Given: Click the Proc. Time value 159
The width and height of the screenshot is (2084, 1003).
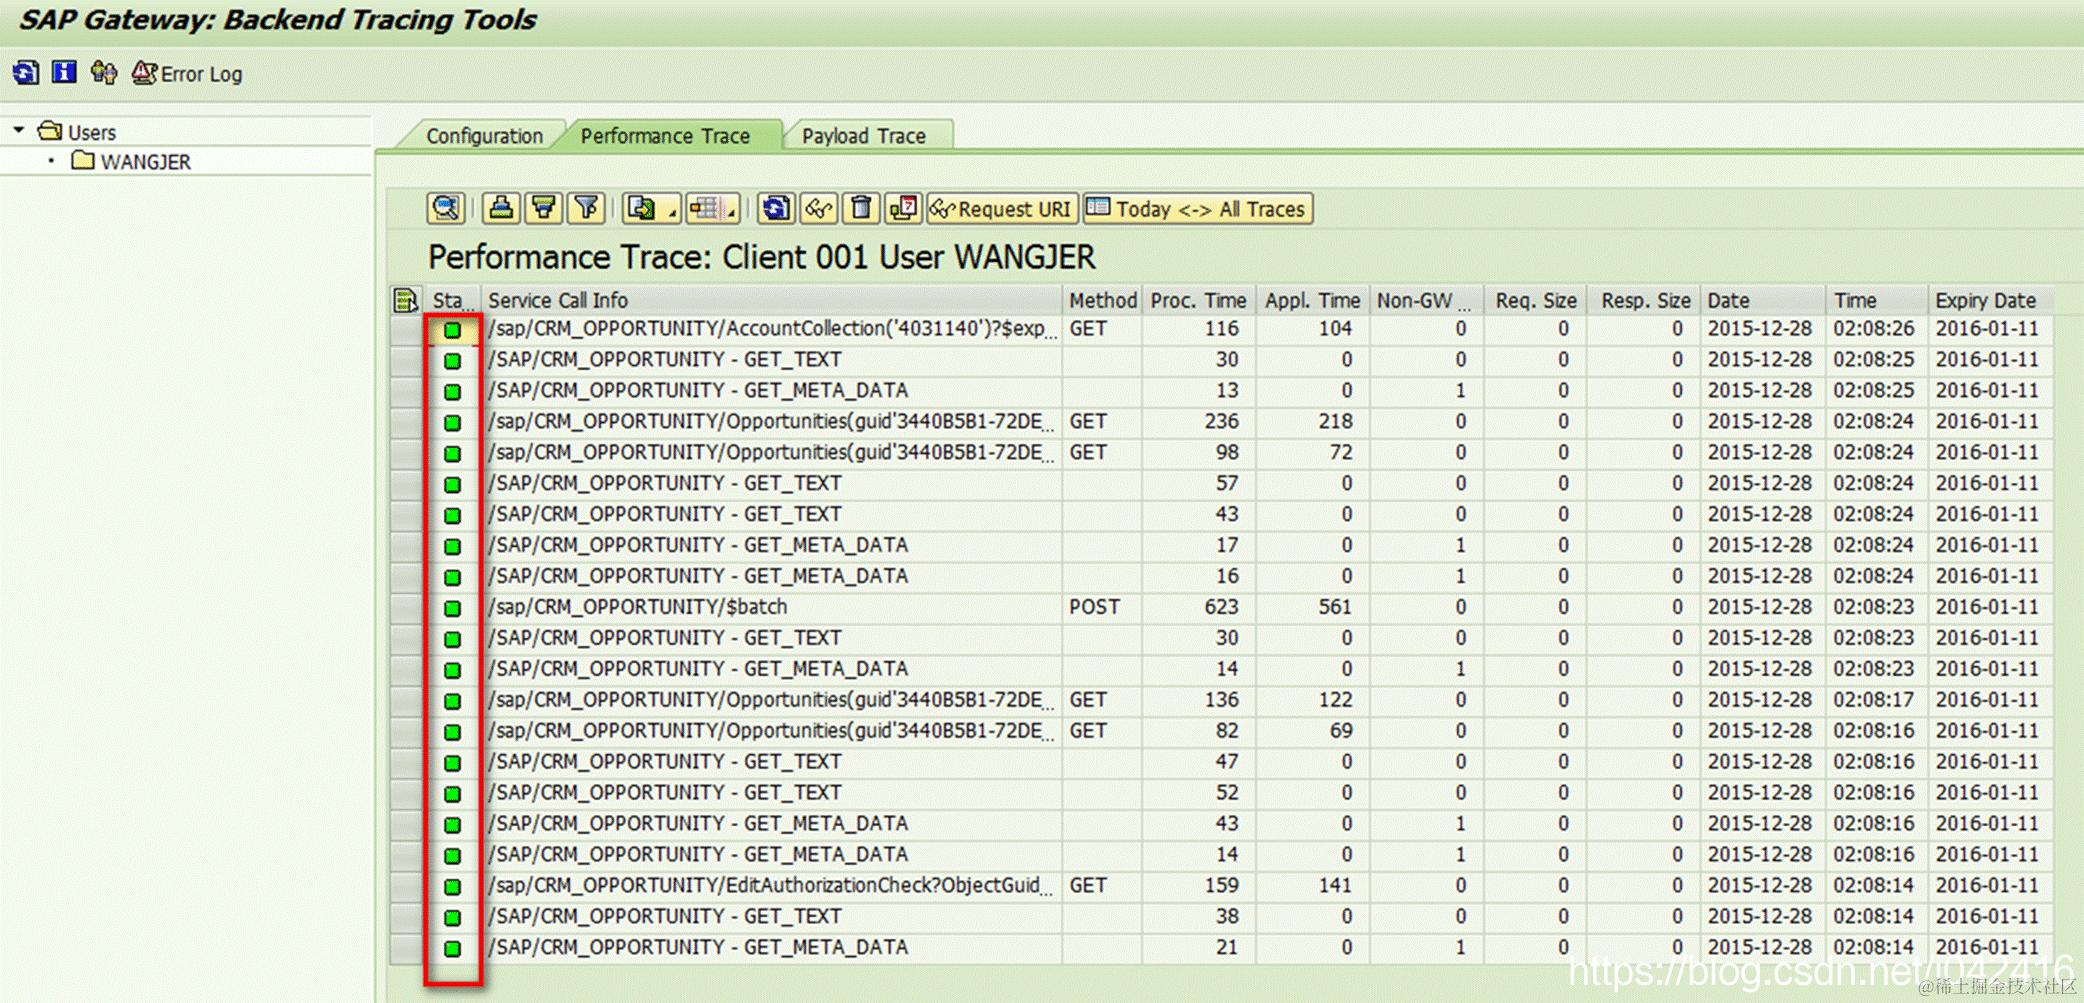Looking at the screenshot, I should click(1221, 886).
